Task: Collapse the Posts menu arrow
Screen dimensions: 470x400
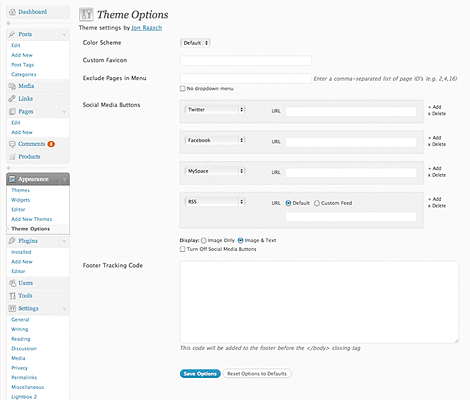Action: [64, 35]
